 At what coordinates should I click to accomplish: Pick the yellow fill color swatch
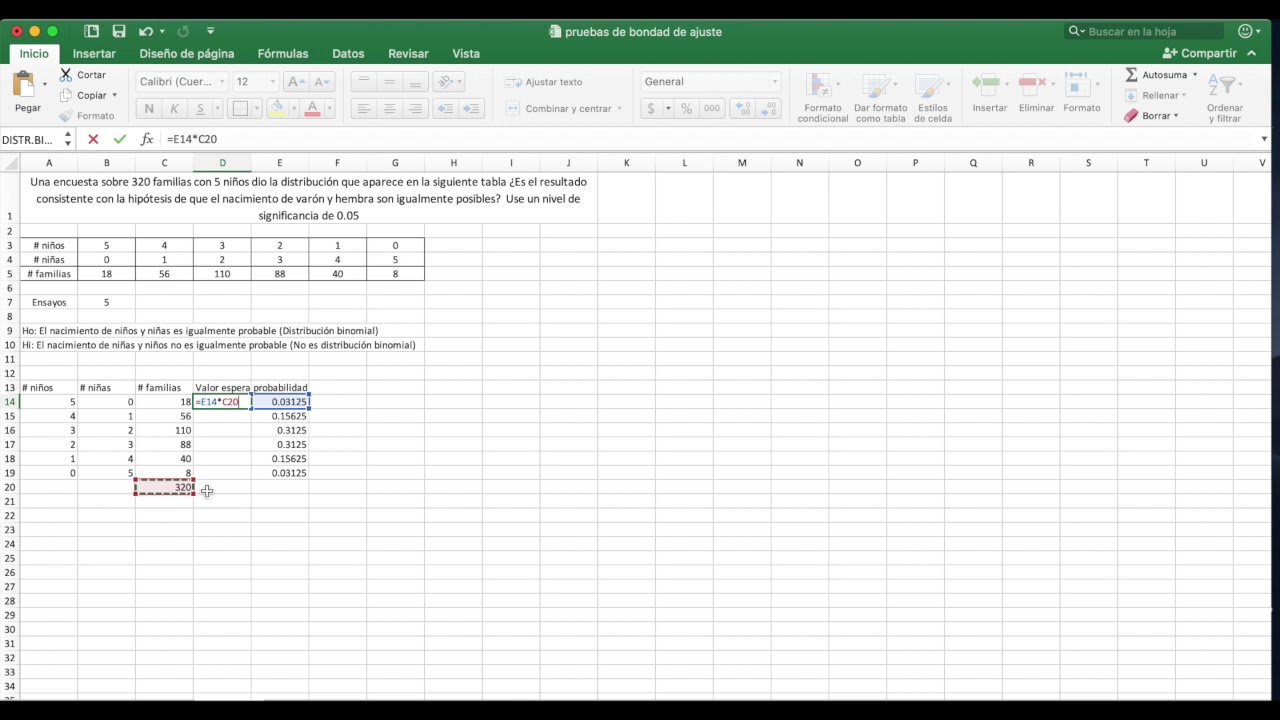277,108
